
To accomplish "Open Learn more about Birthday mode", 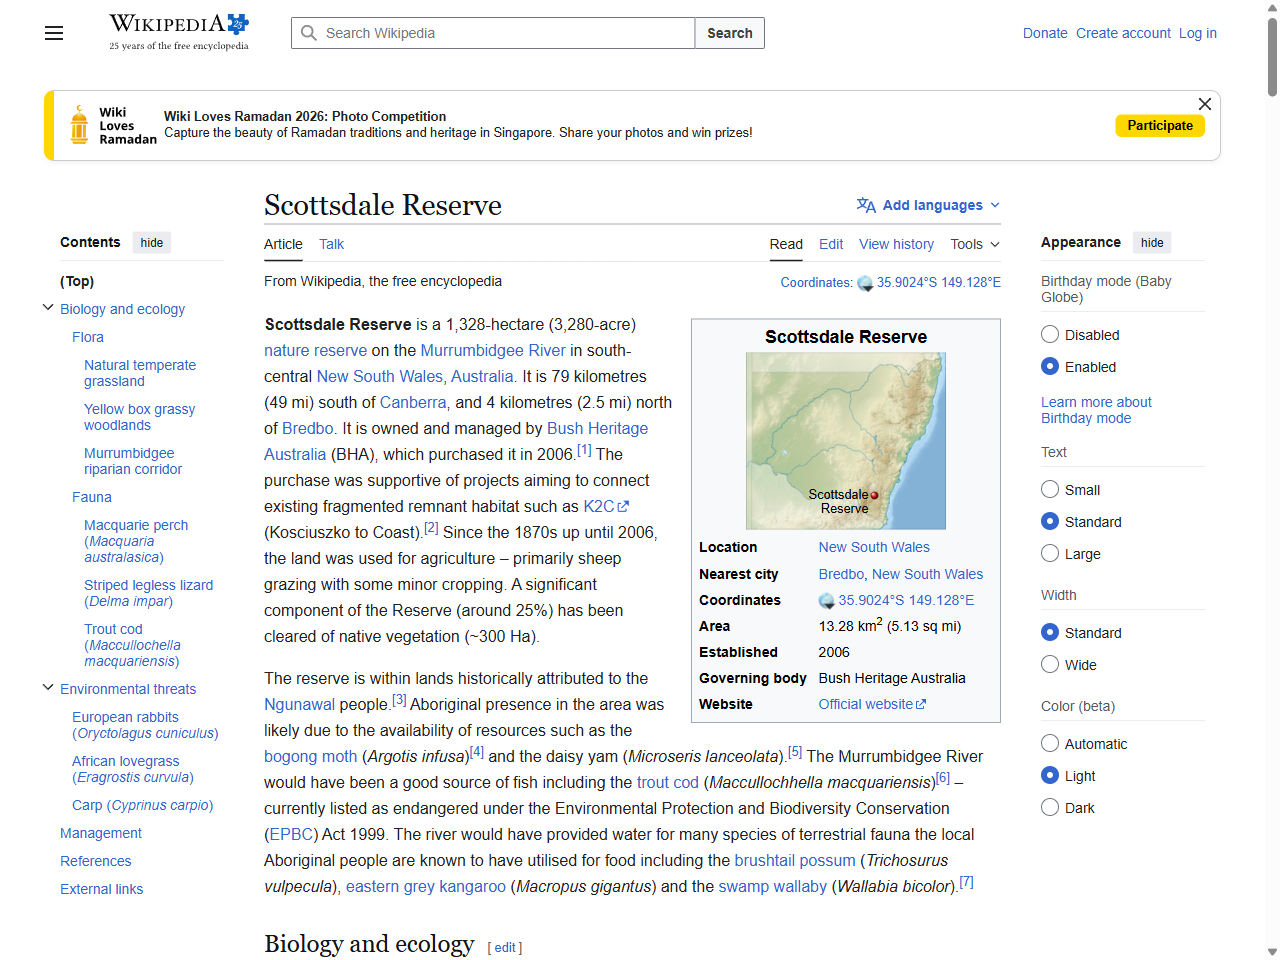I will click(1096, 410).
